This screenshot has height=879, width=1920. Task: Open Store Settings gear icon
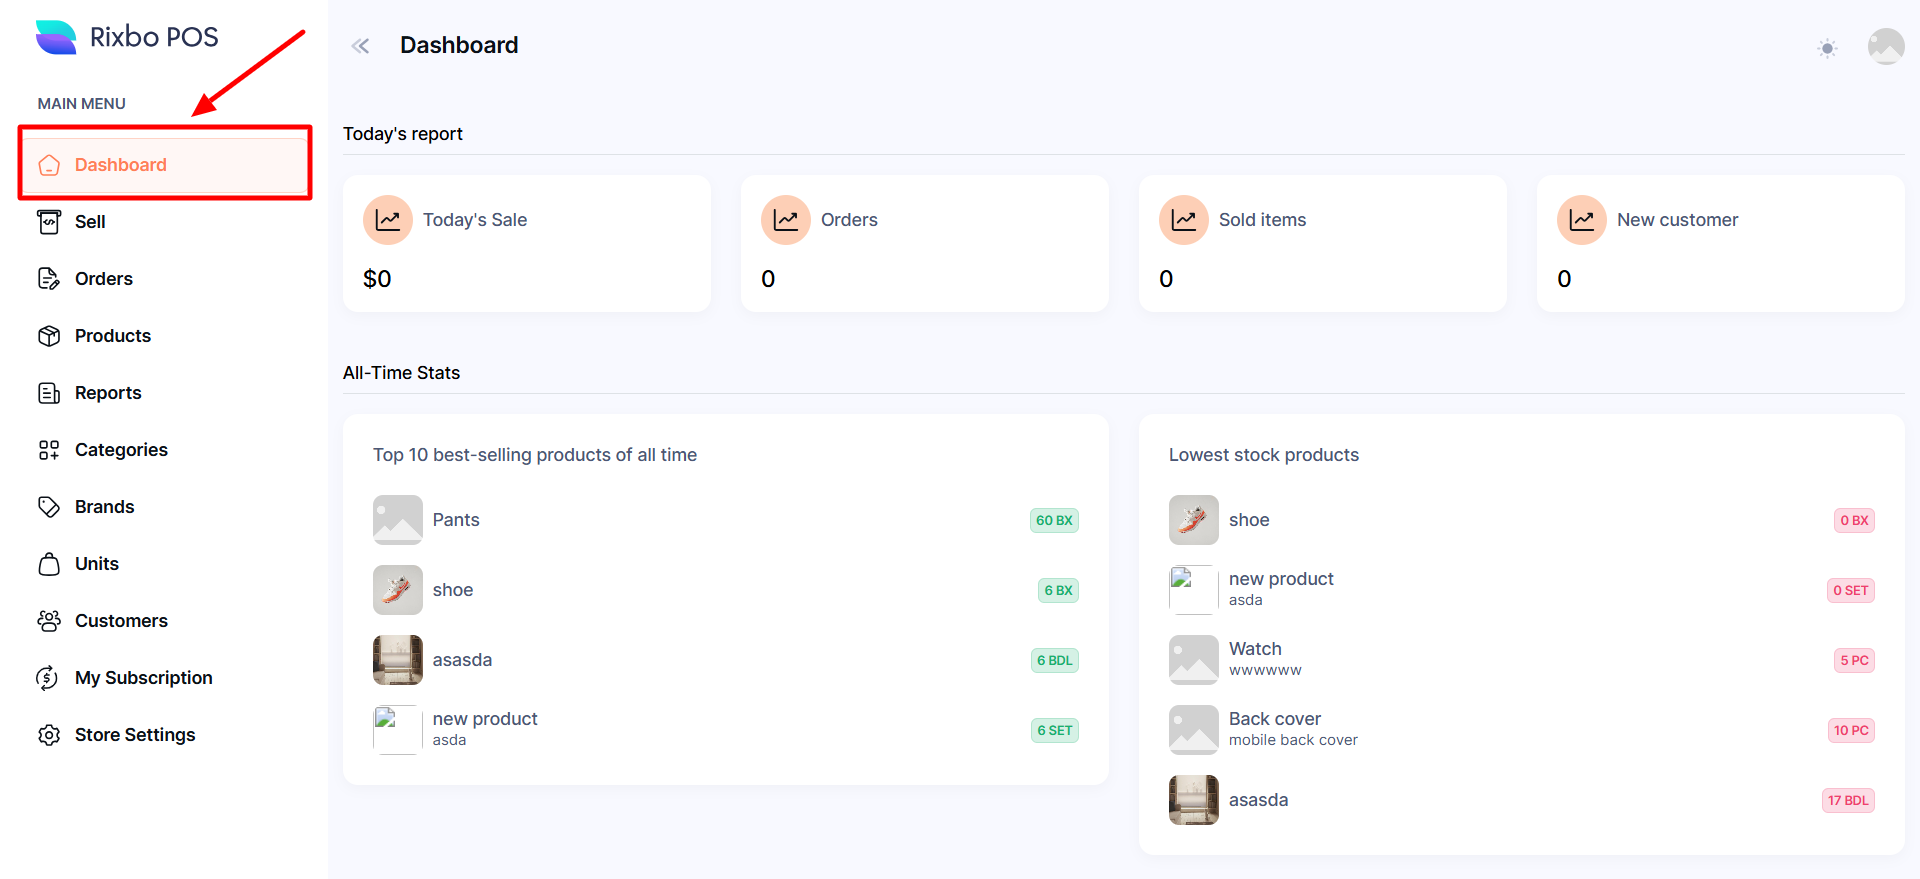(x=49, y=735)
